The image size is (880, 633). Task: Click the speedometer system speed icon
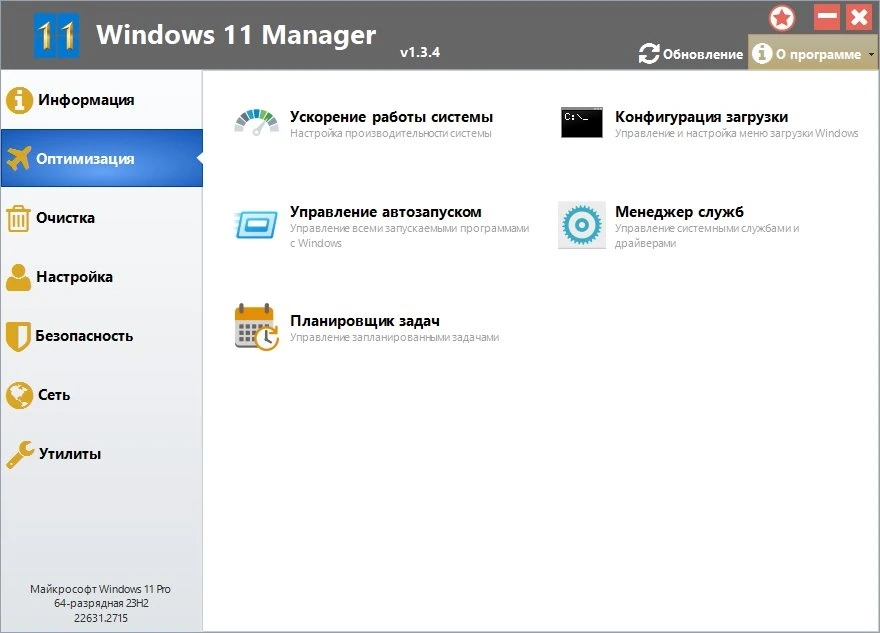point(256,122)
